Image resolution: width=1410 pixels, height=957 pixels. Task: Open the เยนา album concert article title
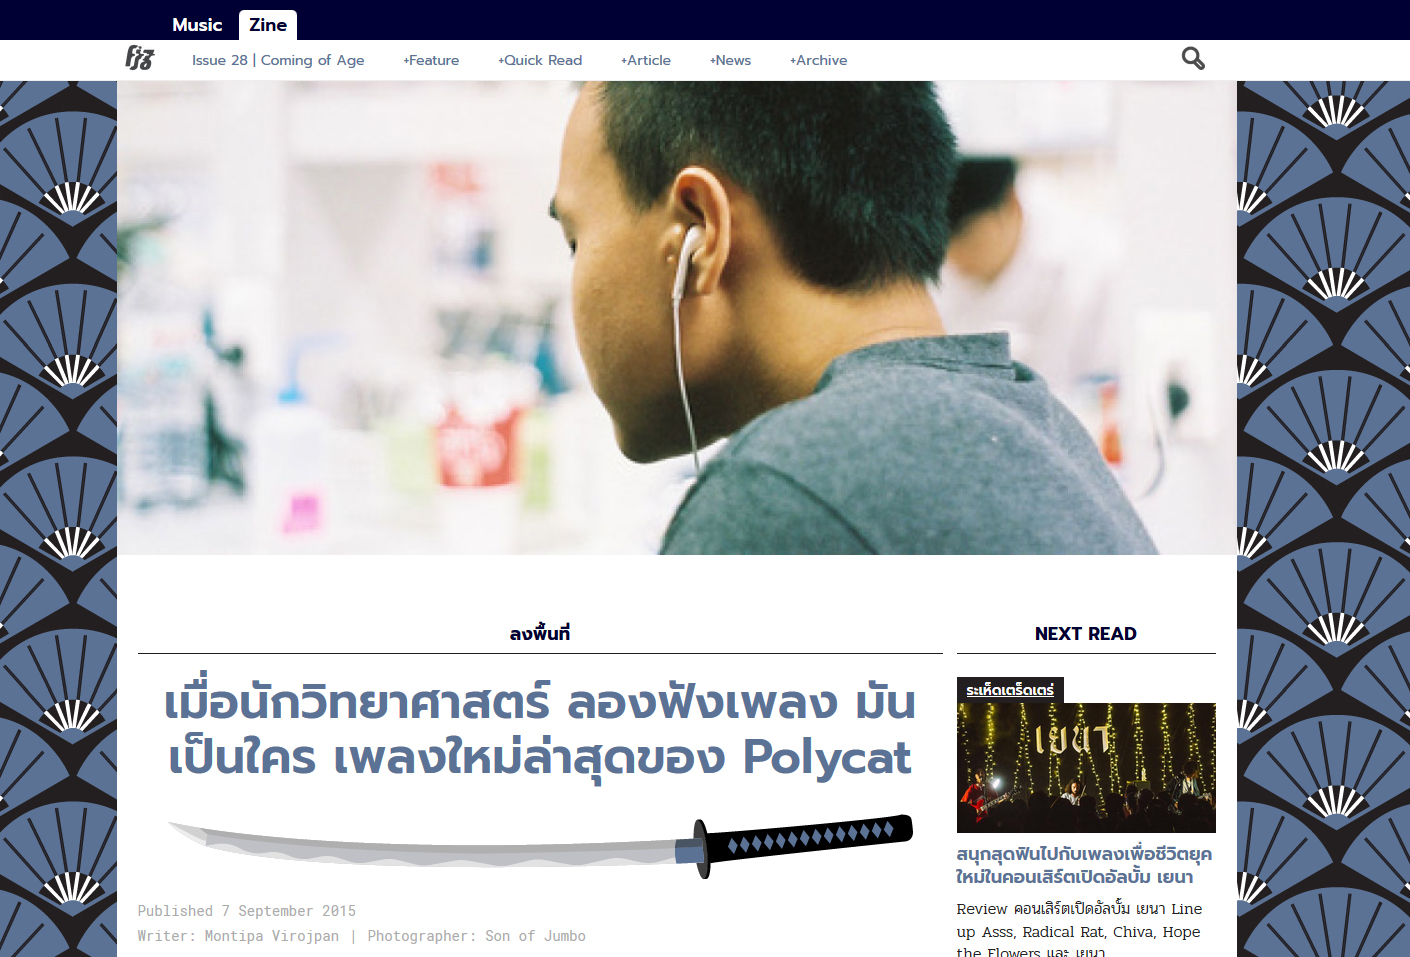coord(1084,865)
